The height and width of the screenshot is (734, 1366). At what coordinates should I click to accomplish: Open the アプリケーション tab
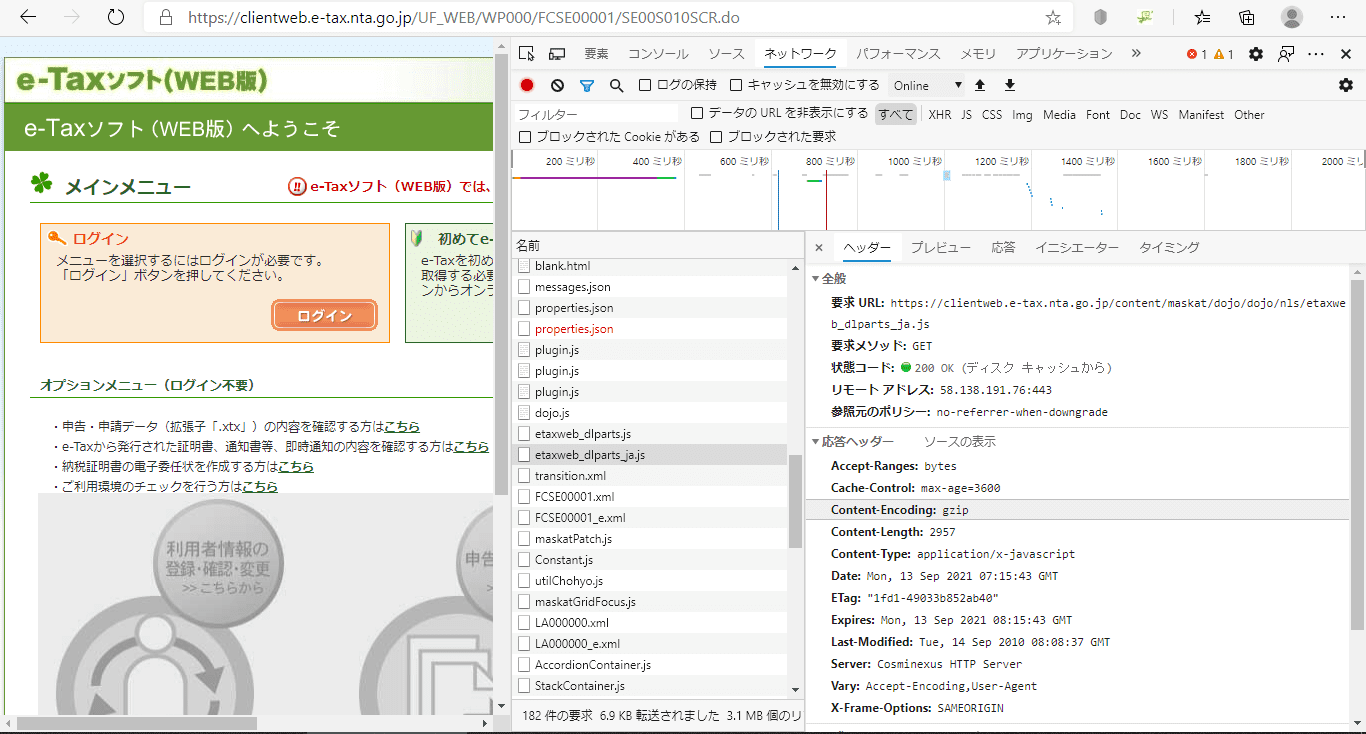tap(1064, 54)
